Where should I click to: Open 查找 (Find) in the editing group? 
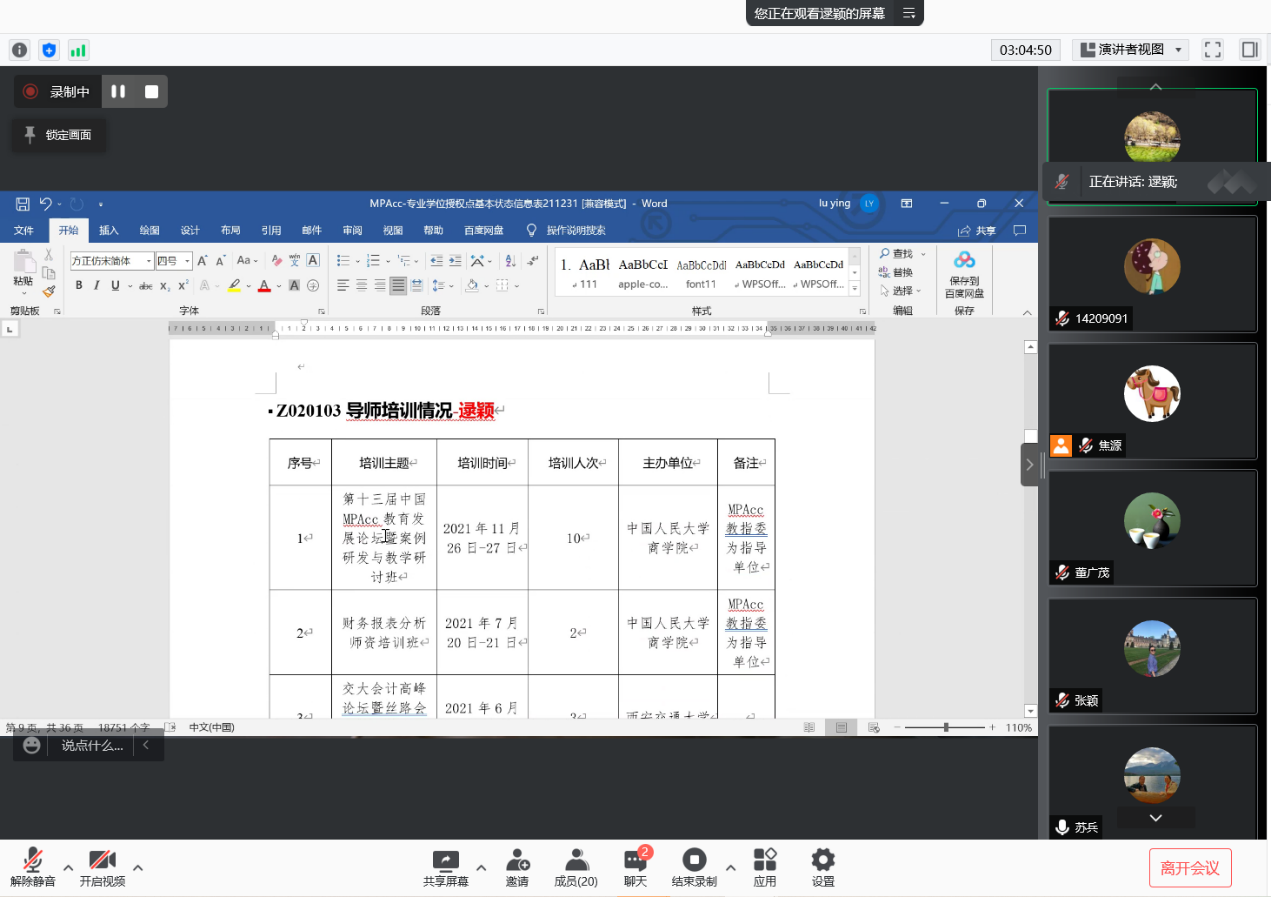click(897, 253)
